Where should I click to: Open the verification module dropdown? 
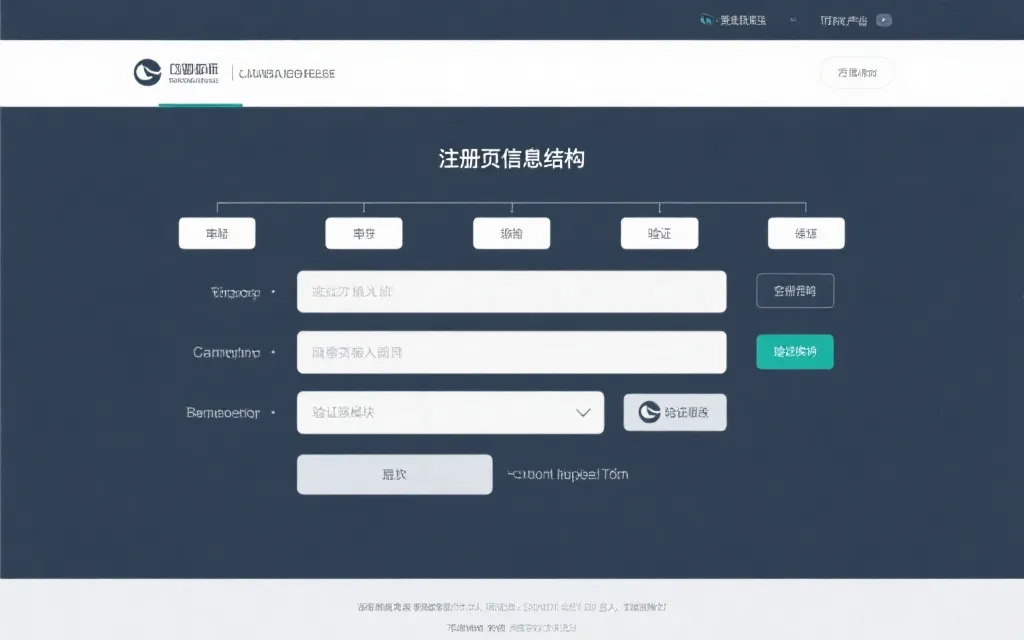[x=450, y=411]
